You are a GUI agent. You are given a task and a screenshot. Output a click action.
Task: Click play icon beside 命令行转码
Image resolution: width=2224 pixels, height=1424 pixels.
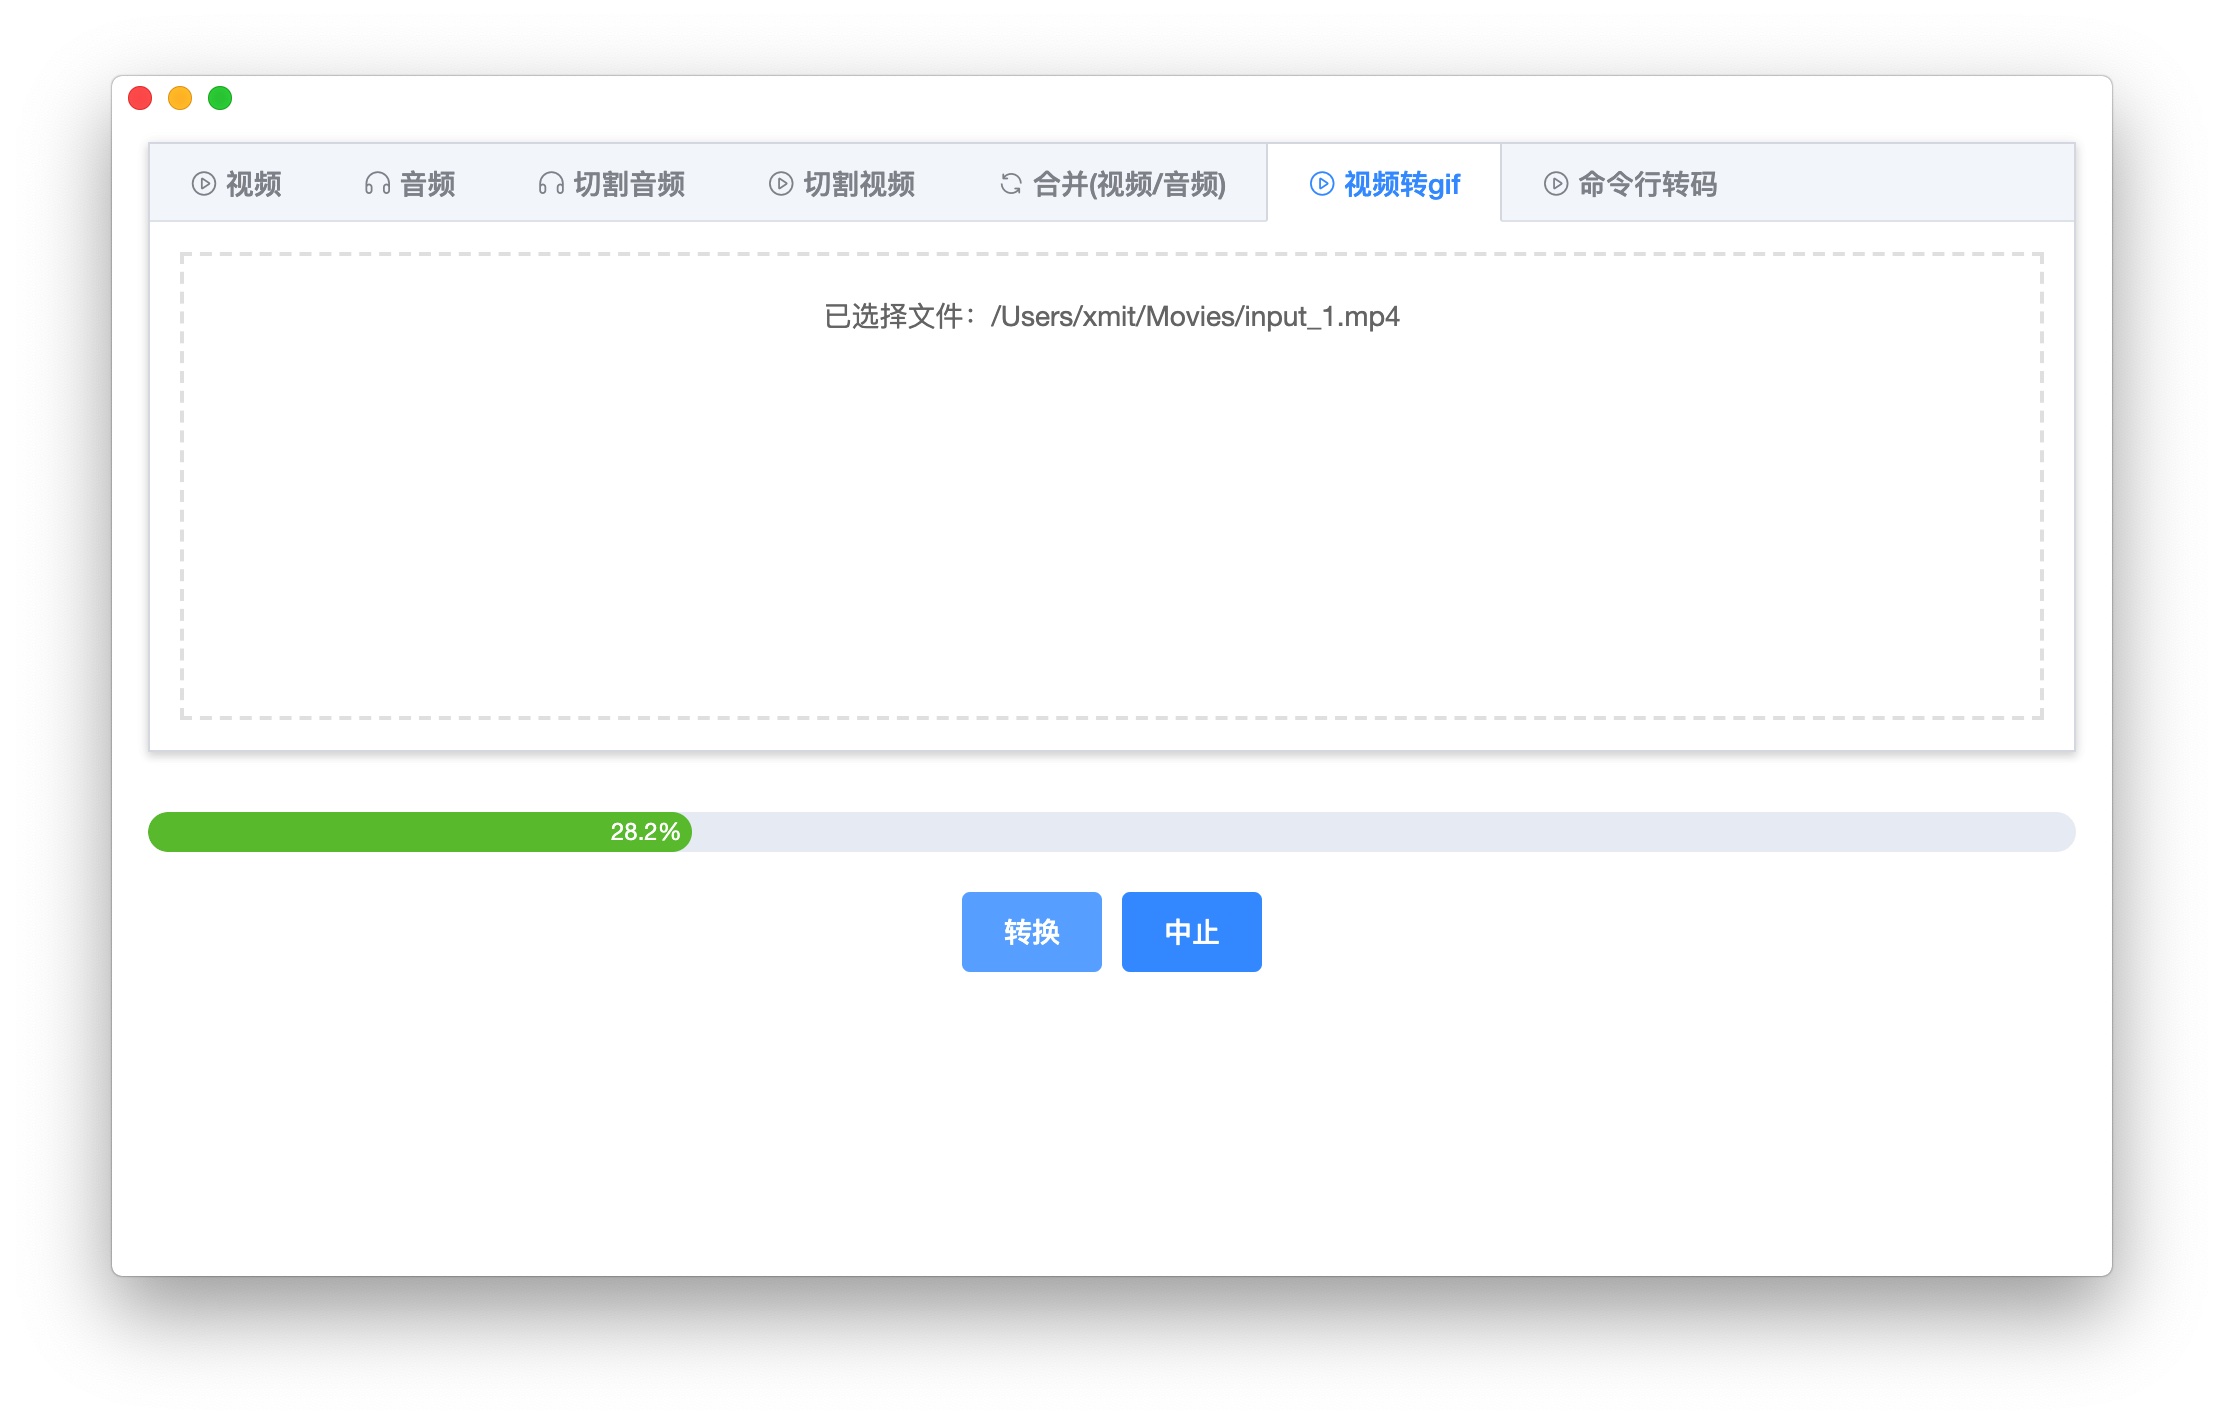[1556, 184]
